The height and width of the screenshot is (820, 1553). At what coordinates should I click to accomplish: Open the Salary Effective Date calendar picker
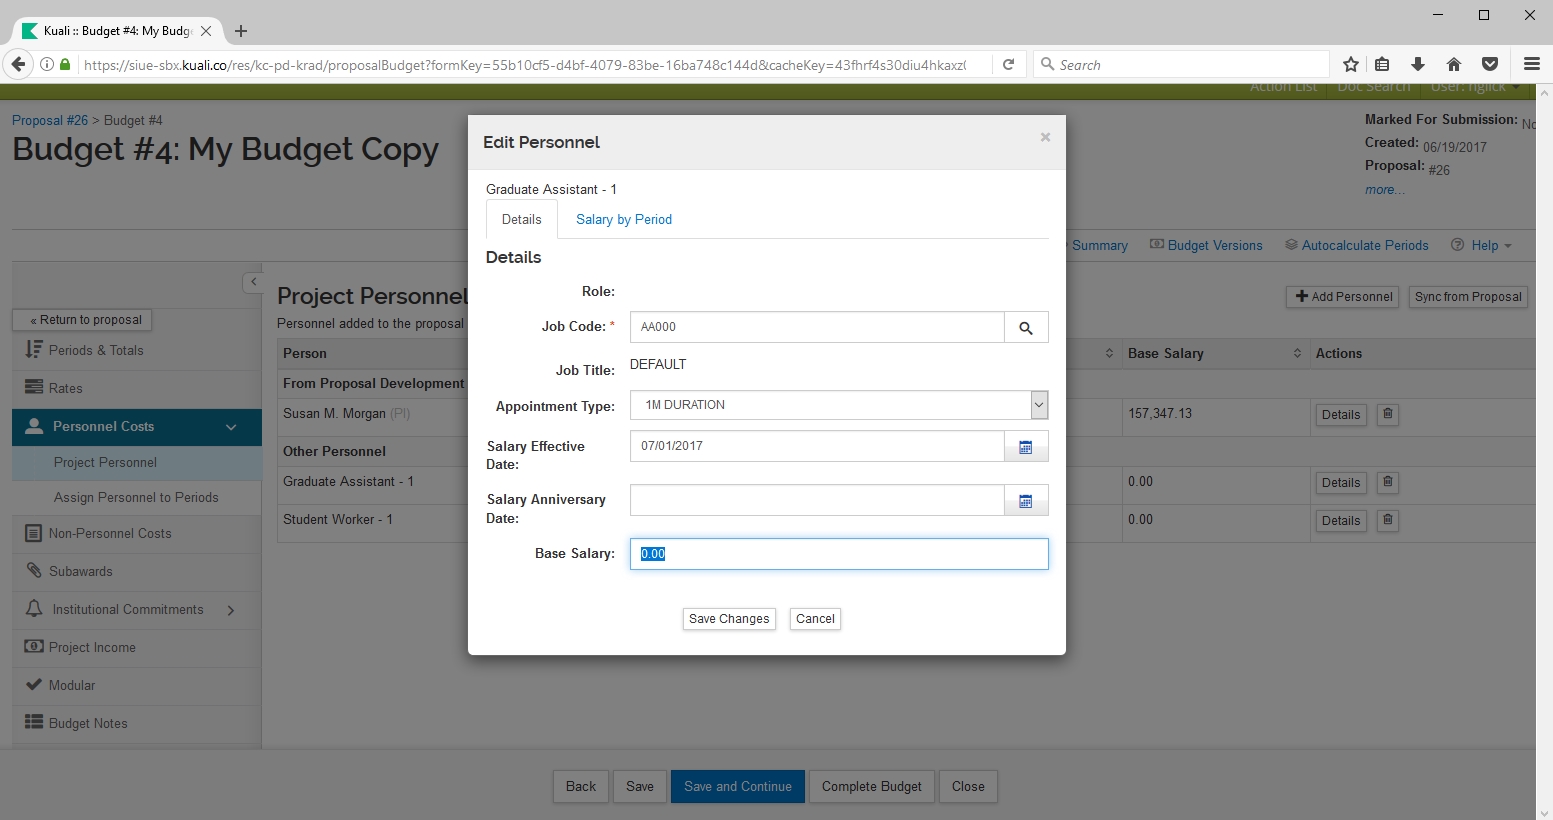point(1025,447)
